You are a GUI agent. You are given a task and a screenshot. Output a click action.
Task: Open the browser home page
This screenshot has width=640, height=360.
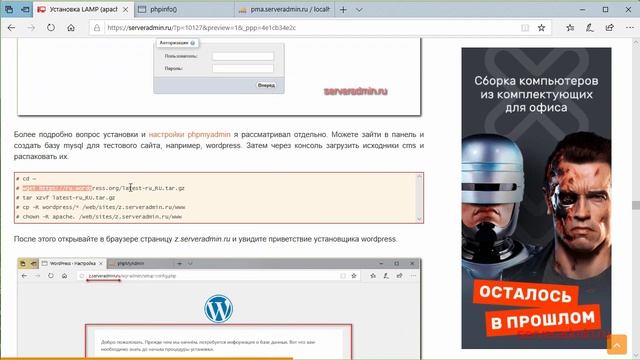[x=71, y=28]
